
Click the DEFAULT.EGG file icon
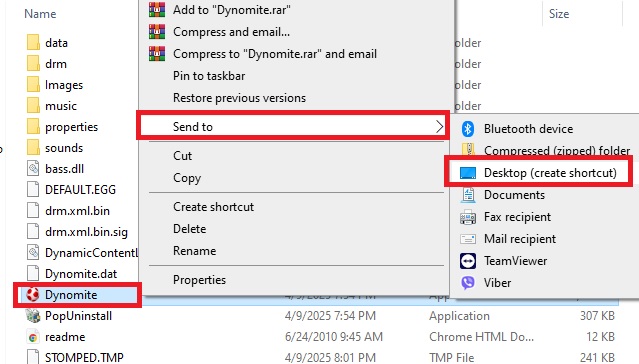pos(33,190)
